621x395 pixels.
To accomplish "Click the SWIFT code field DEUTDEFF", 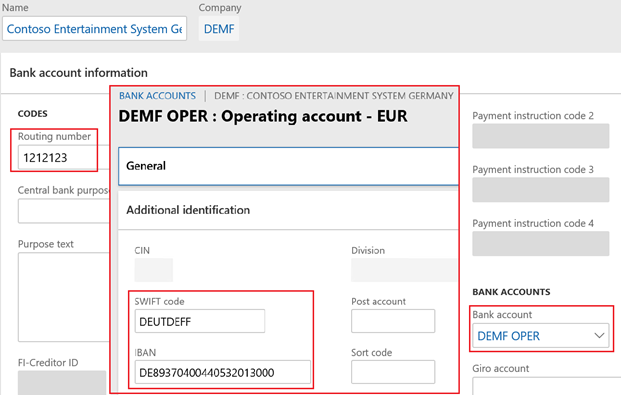I will [x=200, y=321].
